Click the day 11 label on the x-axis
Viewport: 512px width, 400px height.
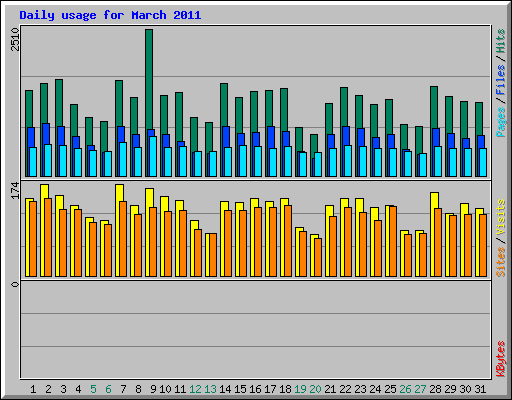click(180, 389)
